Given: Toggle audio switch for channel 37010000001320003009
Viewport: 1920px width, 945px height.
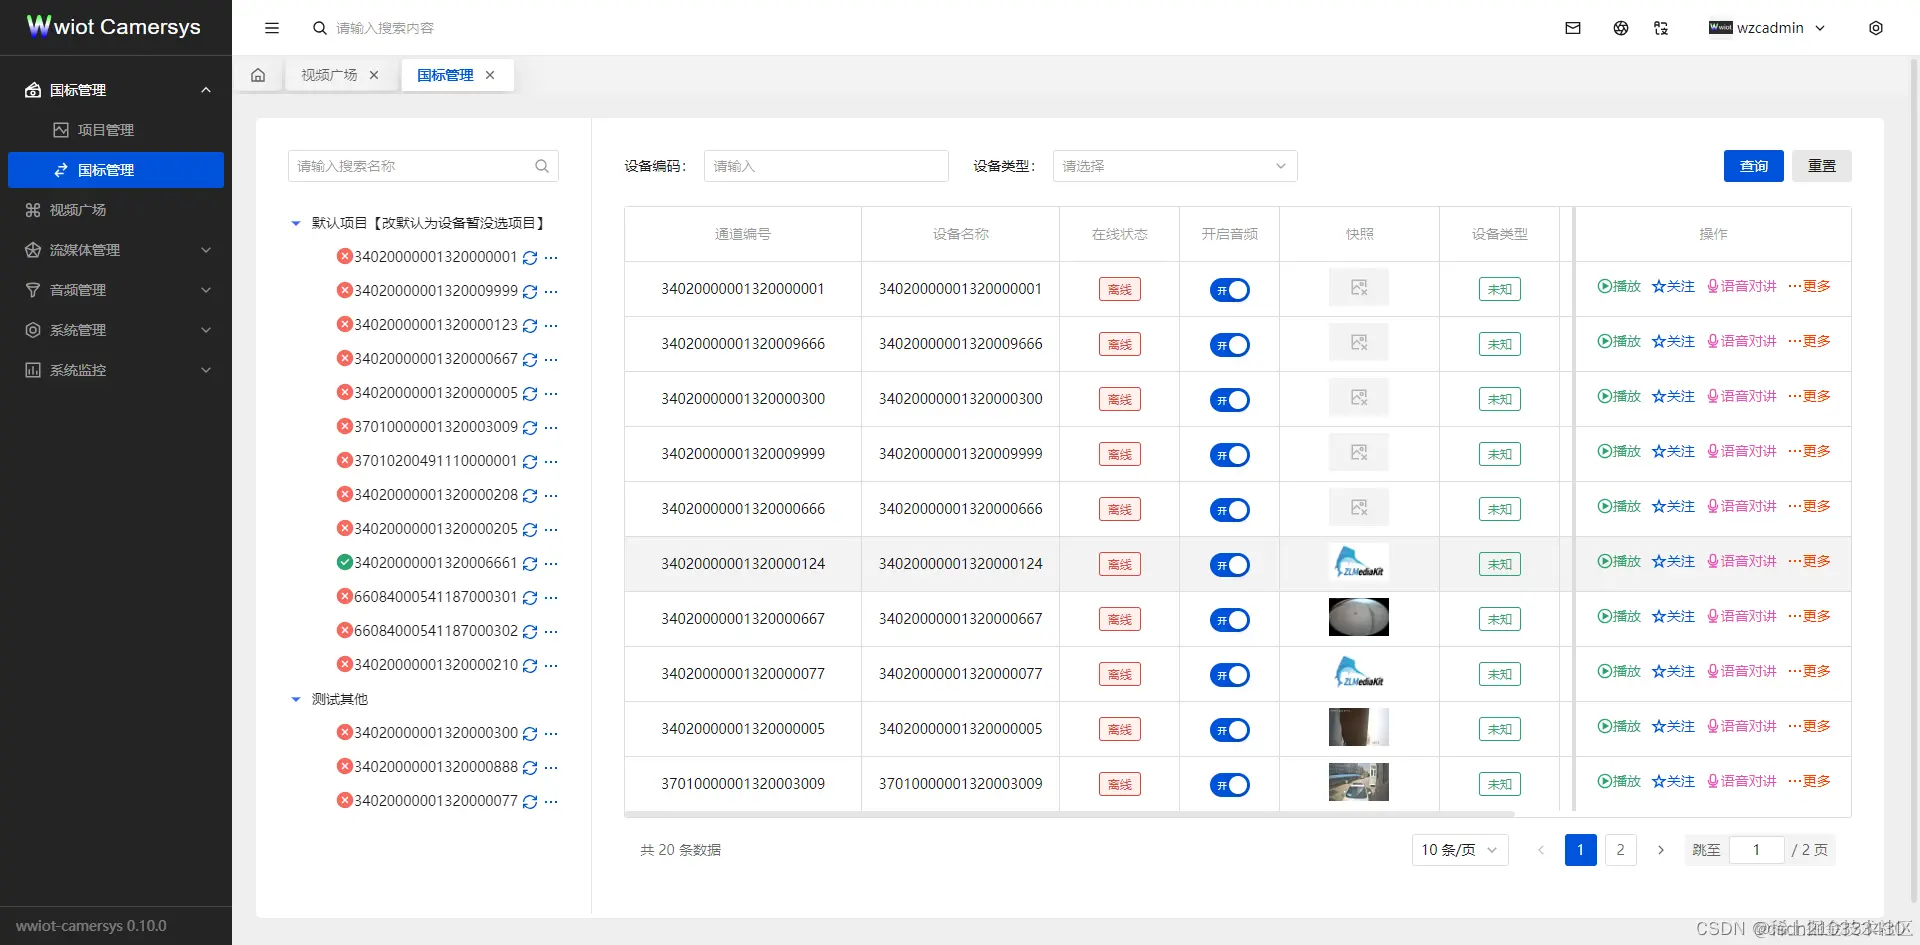Looking at the screenshot, I should coord(1230,785).
